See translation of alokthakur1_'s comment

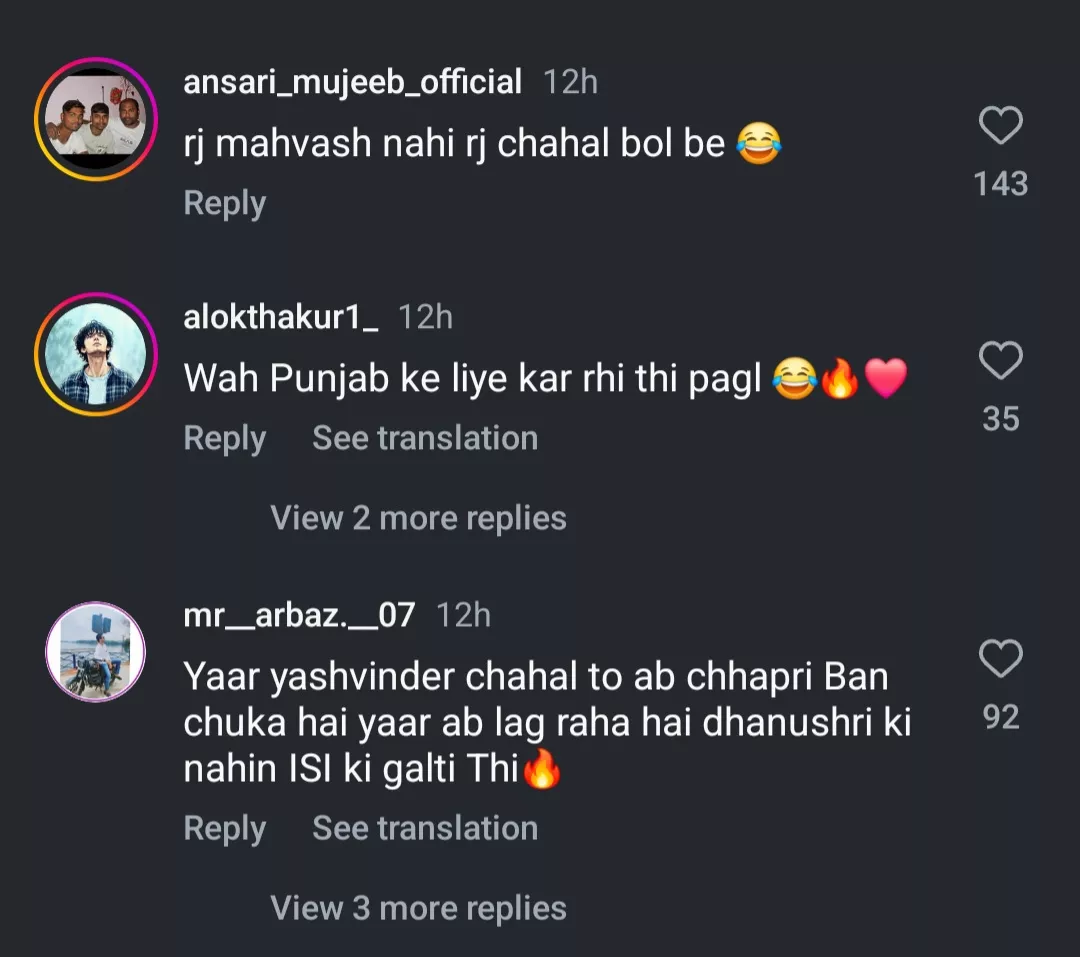coord(425,438)
